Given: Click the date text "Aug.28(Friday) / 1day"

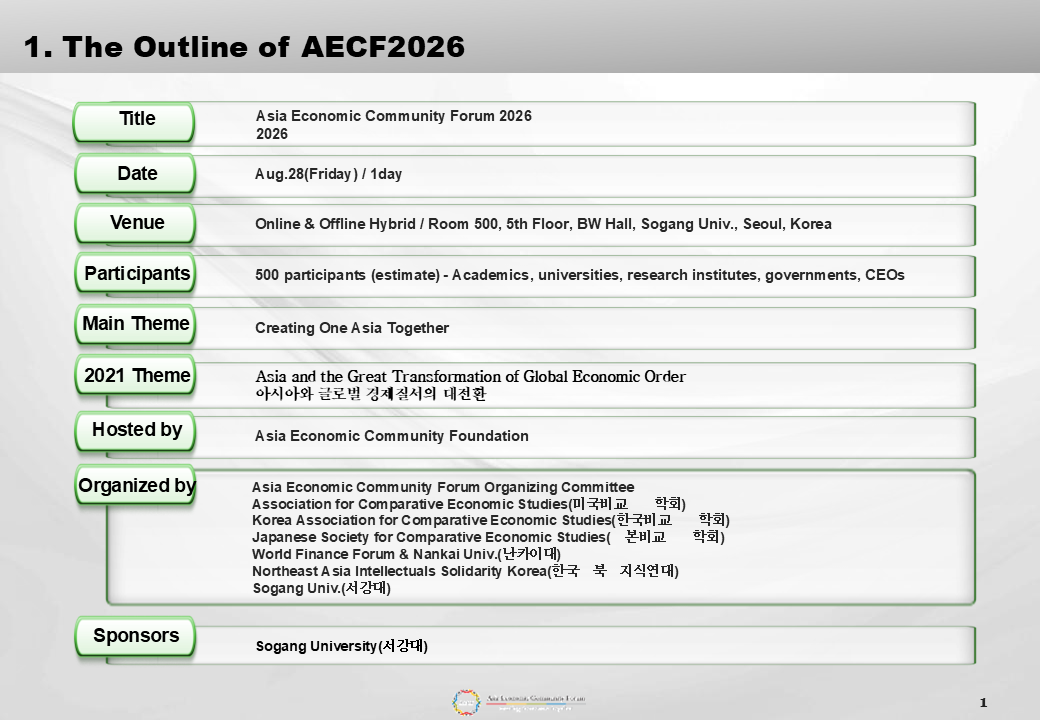Looking at the screenshot, I should click(328, 174).
